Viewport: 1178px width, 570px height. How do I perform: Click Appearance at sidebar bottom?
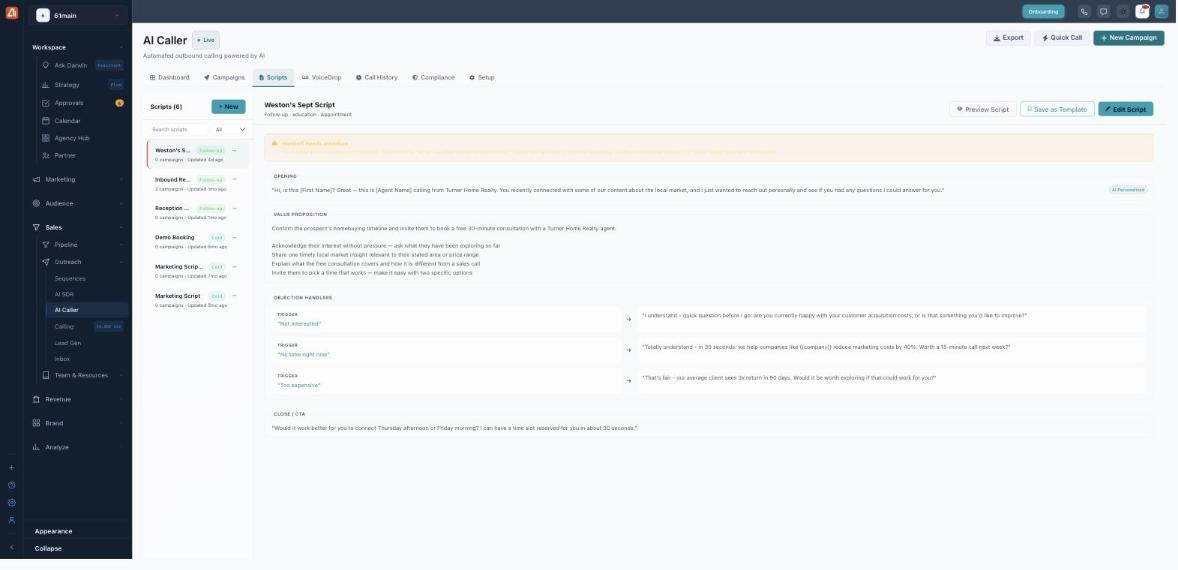point(53,531)
